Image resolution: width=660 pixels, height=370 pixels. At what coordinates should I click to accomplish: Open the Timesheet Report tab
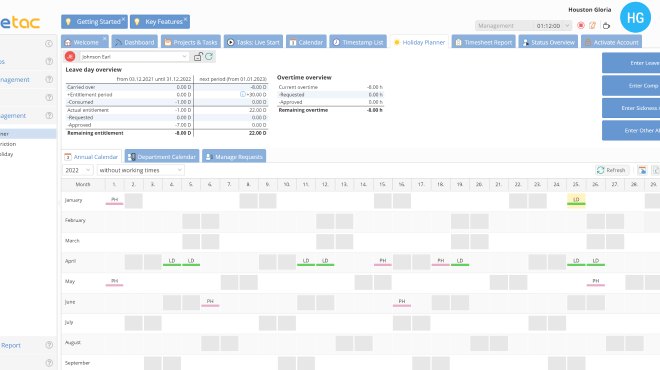click(x=484, y=42)
